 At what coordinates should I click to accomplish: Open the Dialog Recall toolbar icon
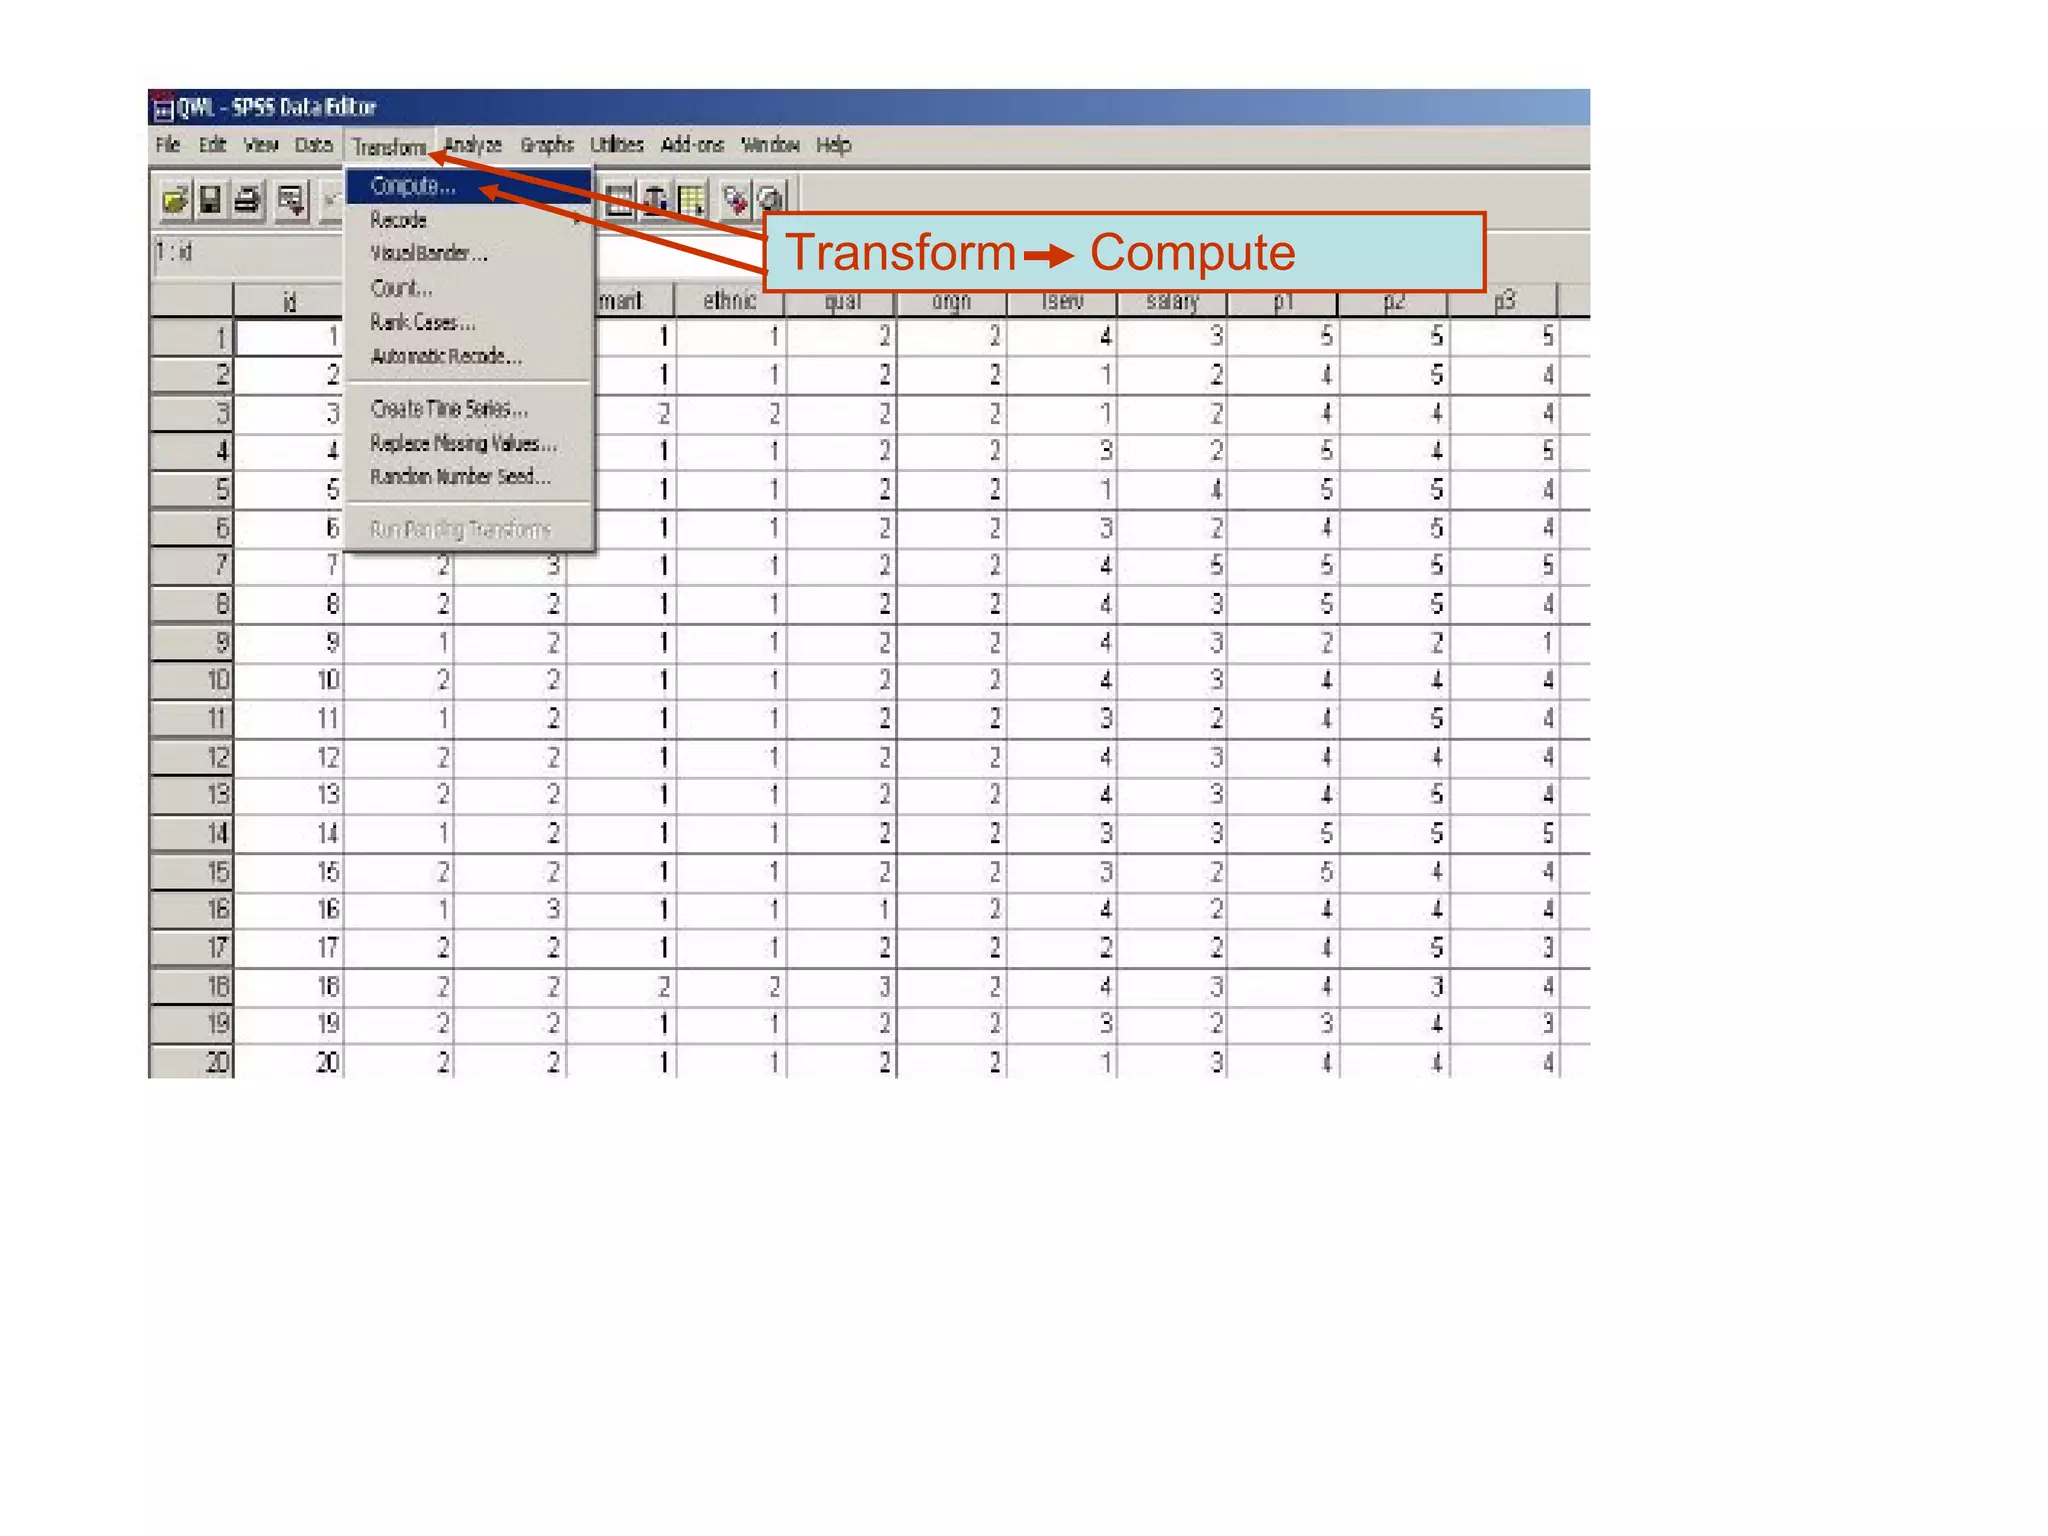[x=291, y=200]
